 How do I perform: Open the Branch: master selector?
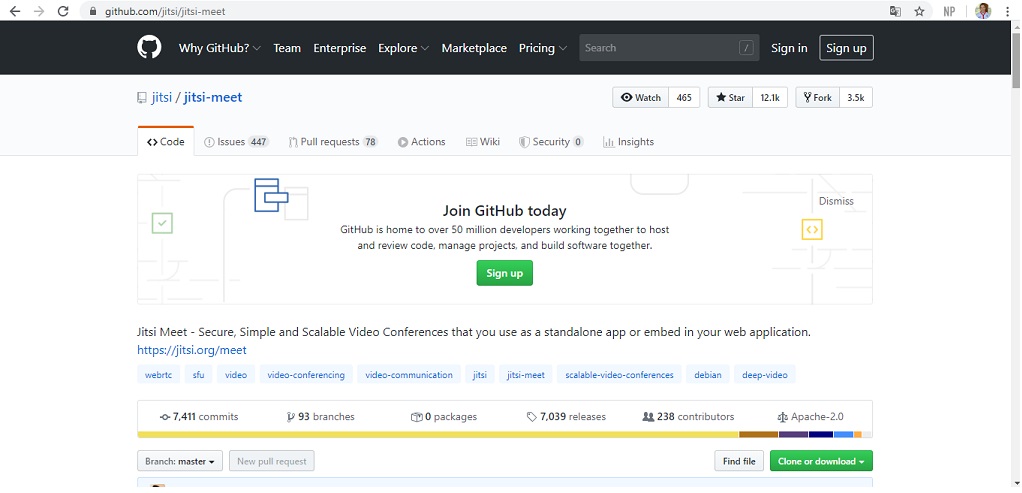(181, 461)
